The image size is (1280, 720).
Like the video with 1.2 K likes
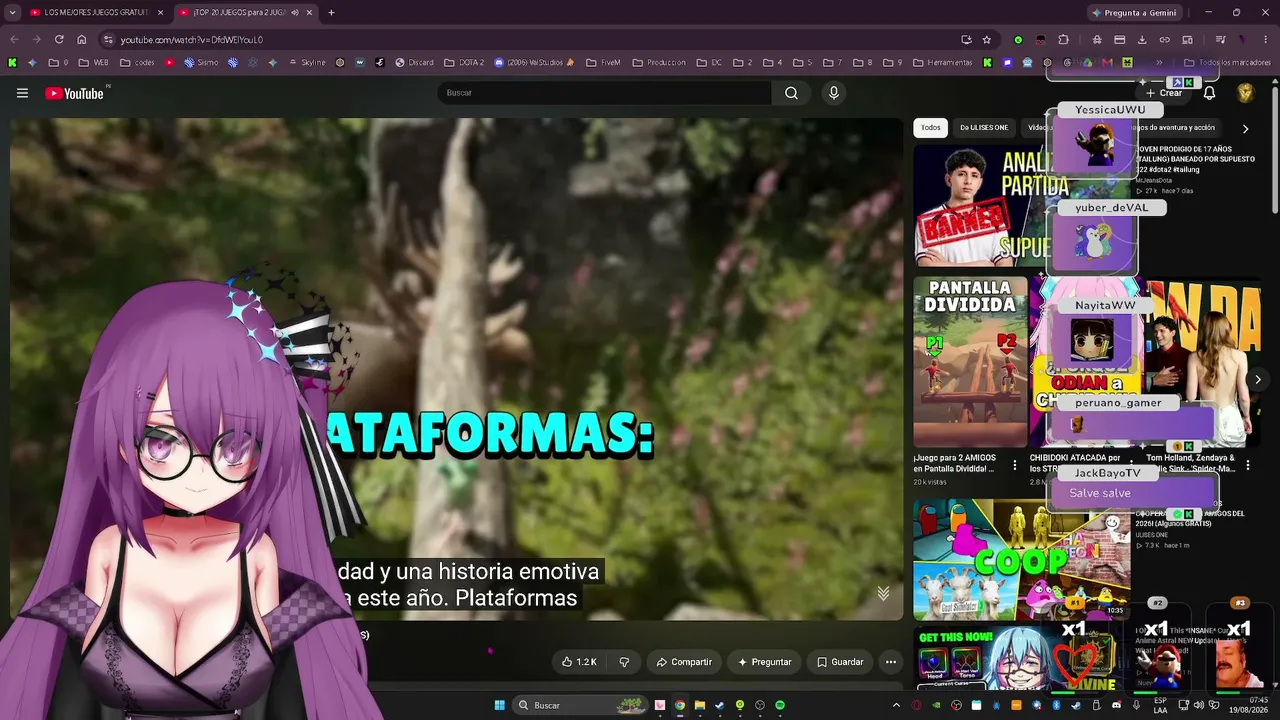tap(579, 662)
